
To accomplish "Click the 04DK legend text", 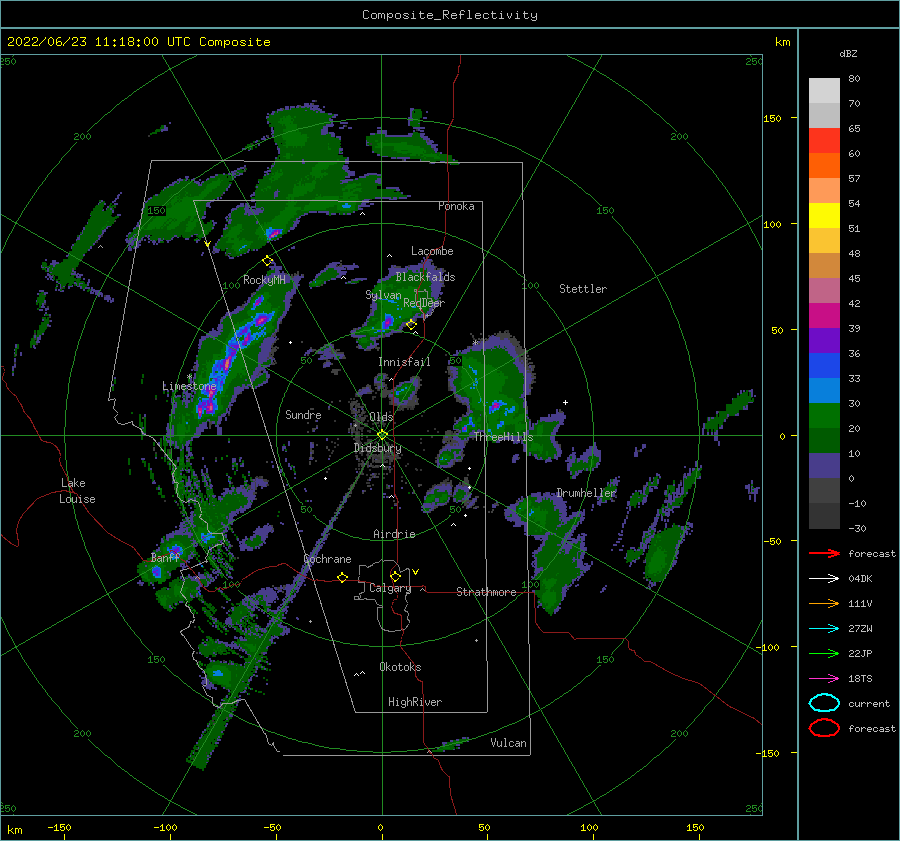I will 860,579.
